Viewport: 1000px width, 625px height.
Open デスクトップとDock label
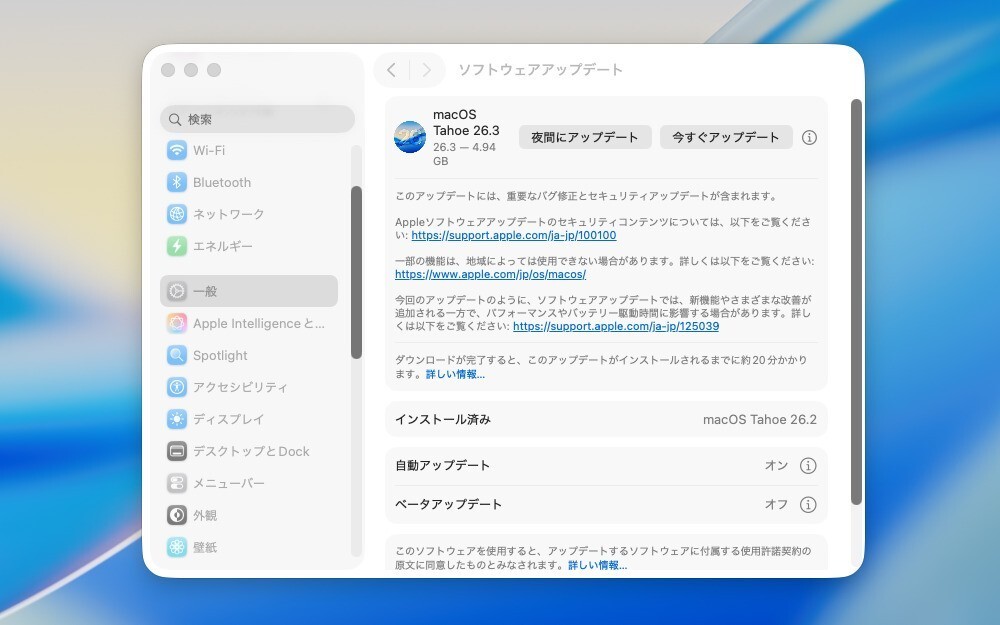pos(251,452)
